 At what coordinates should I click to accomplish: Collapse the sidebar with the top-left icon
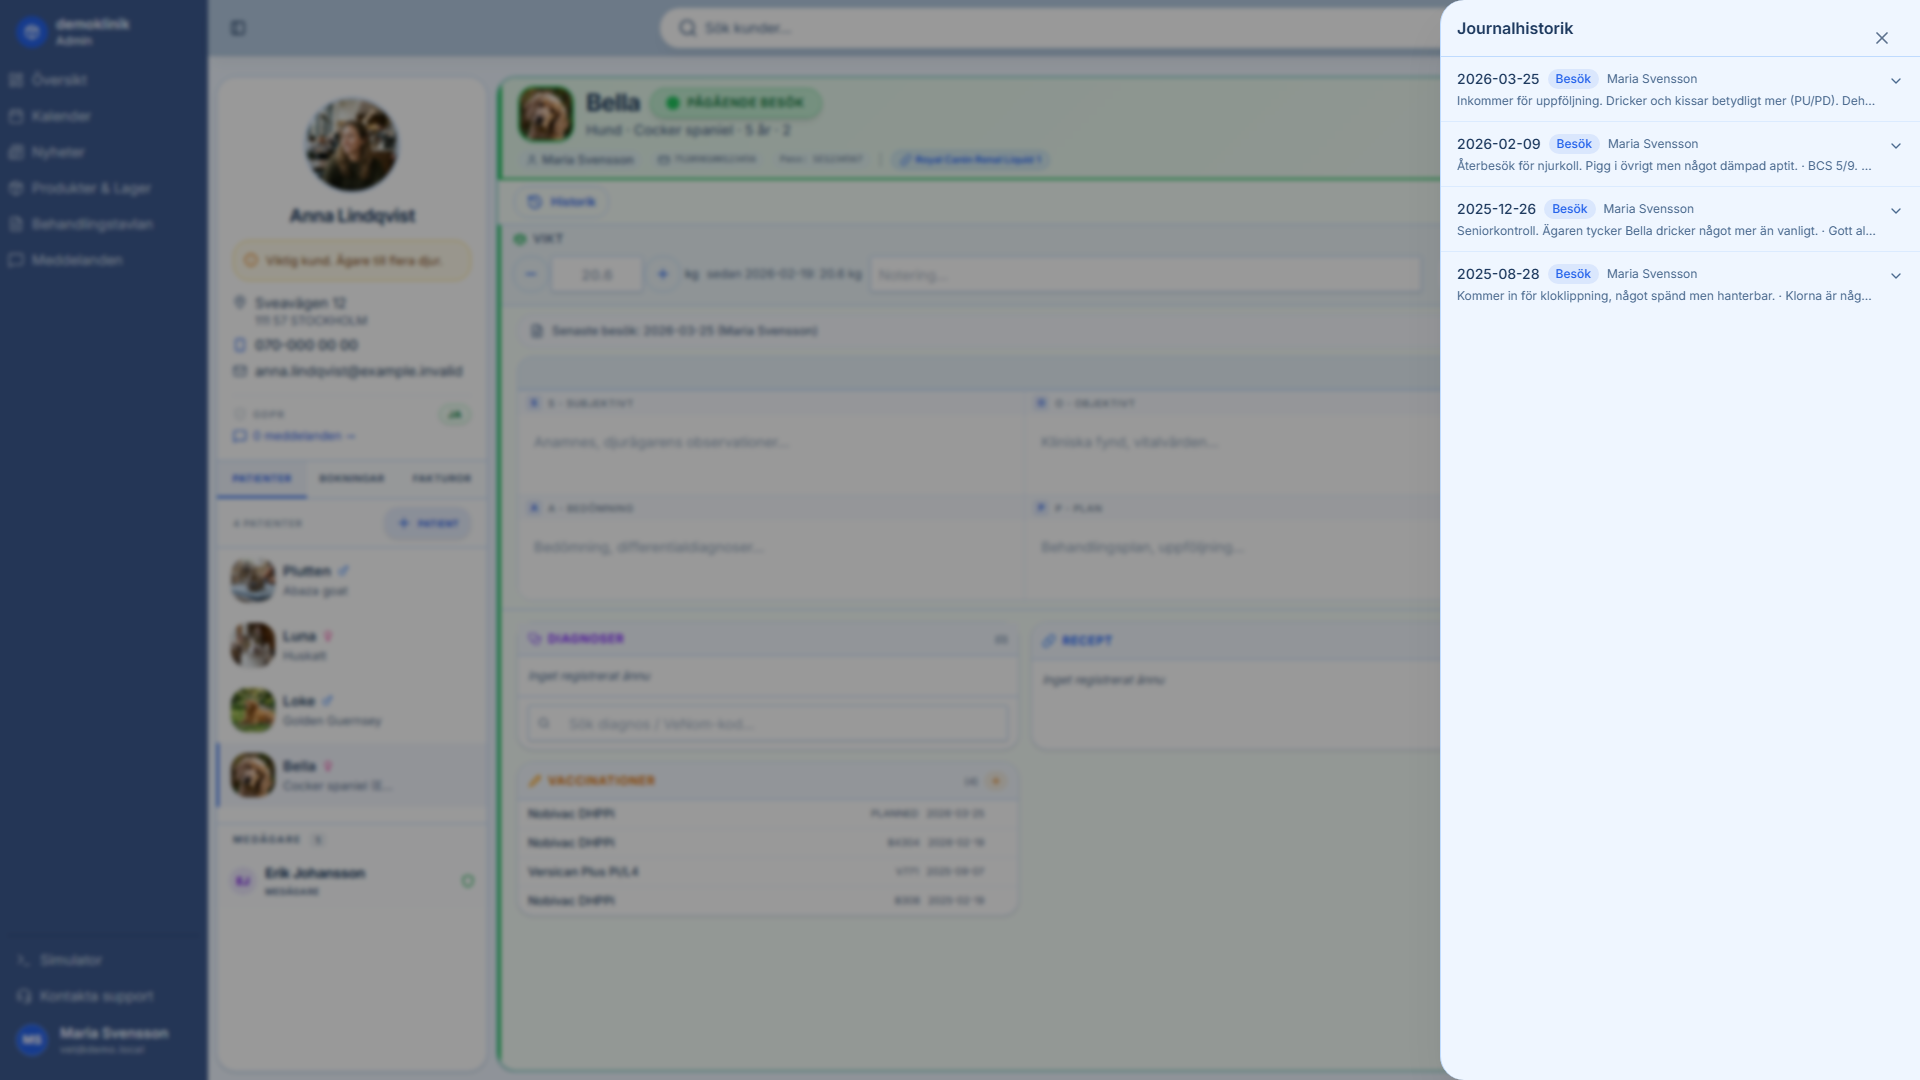pos(238,28)
